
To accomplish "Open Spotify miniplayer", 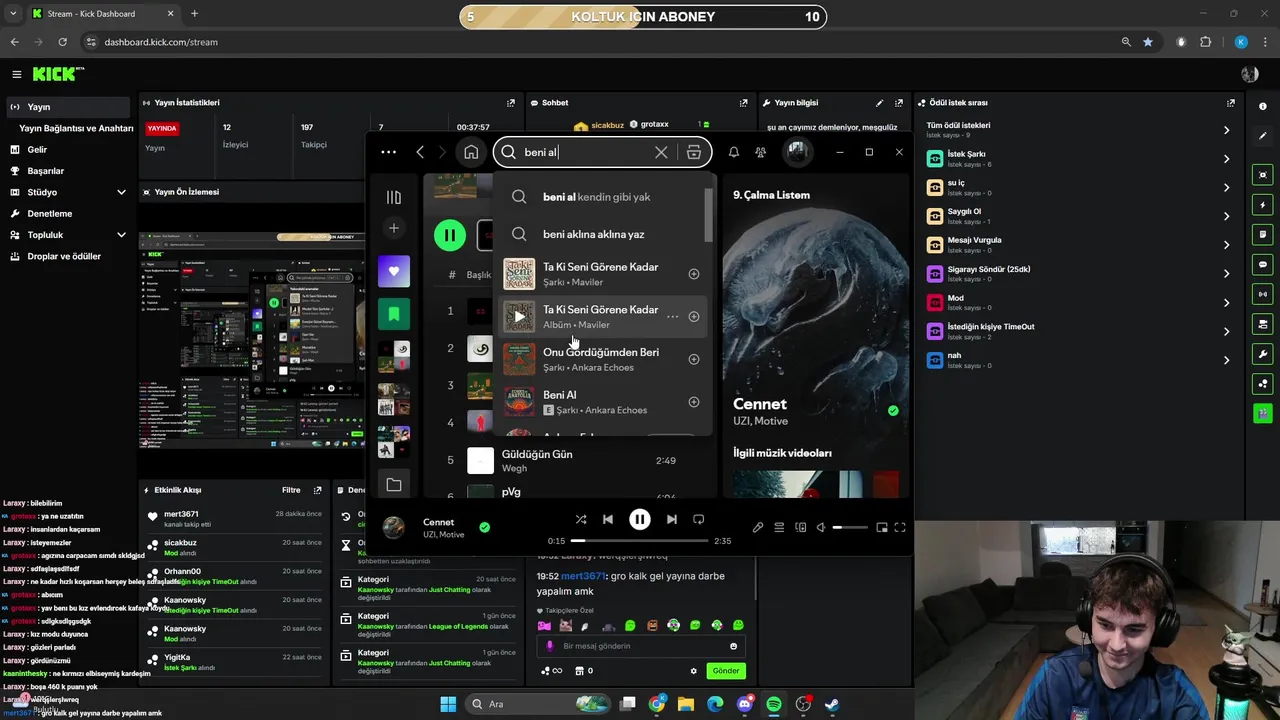I will point(882,527).
